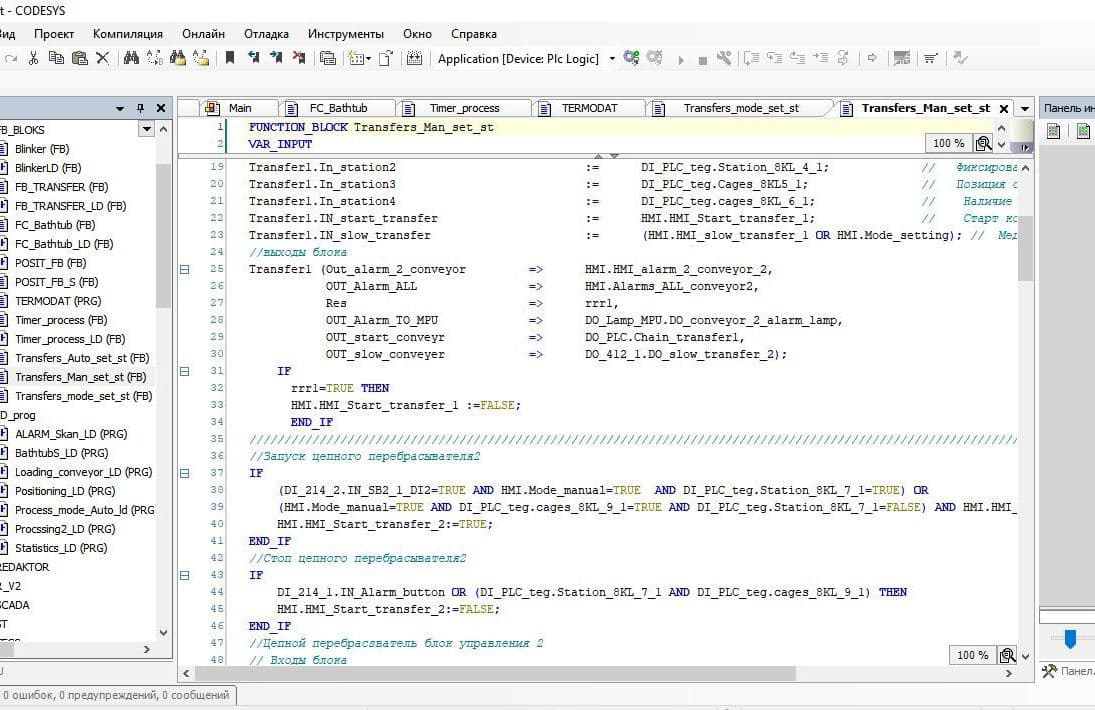The height and width of the screenshot is (710, 1095).
Task: Jump to the next bookmark
Action: (x=276, y=59)
